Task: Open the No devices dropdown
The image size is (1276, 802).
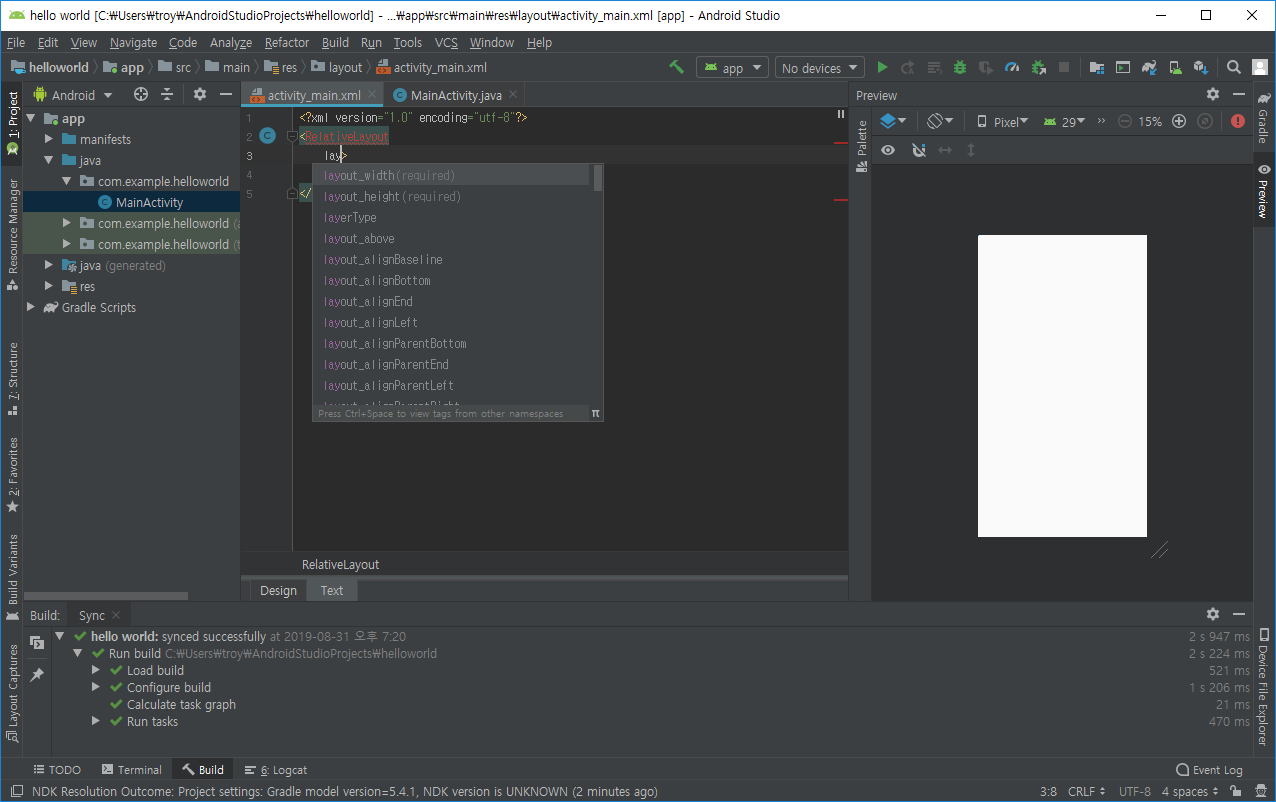Action: coord(819,67)
